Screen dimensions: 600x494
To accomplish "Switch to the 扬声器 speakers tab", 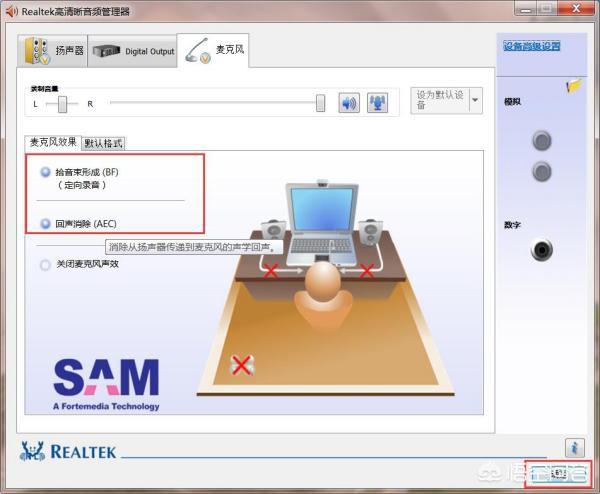I will coord(52,51).
